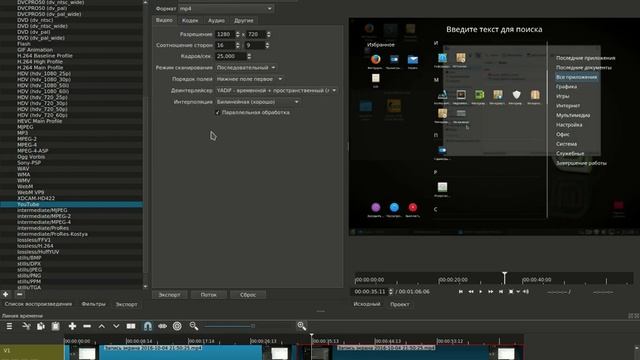Switch to the Другие tab
Screen dimensions: 640x360
click(244, 20)
